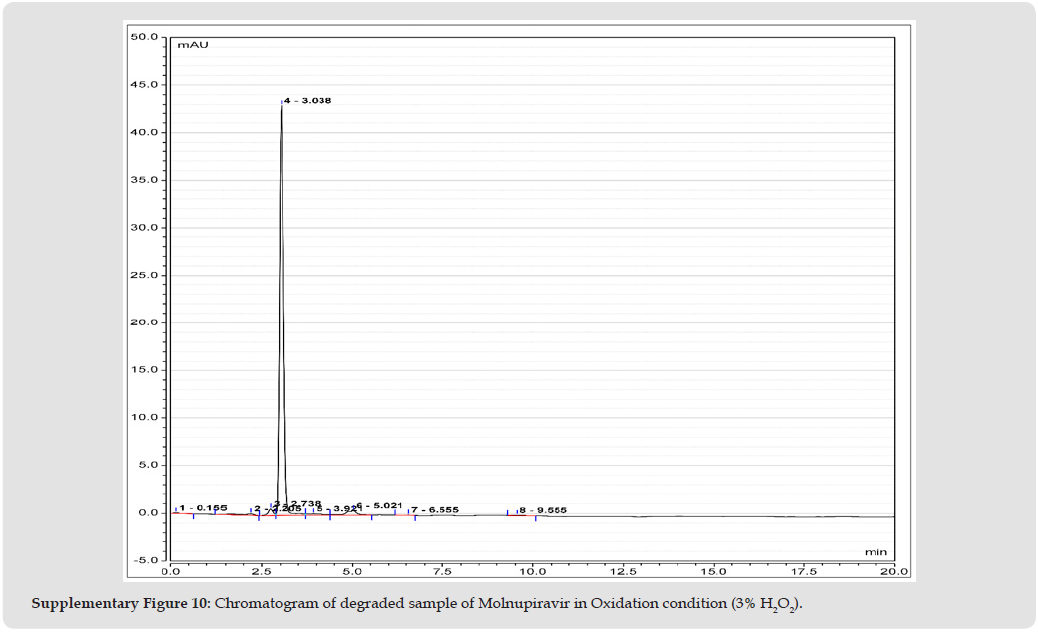Click the peak label "4 - 3.038"
The image size is (1038, 634).
pos(308,101)
